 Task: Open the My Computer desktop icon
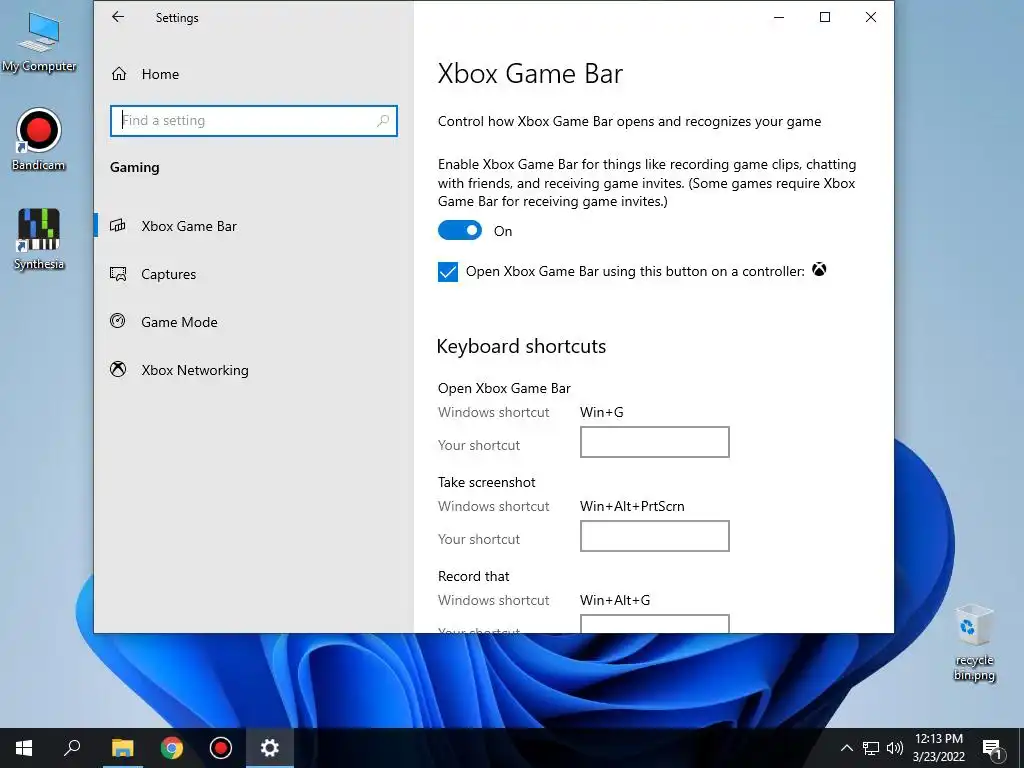coord(39,41)
